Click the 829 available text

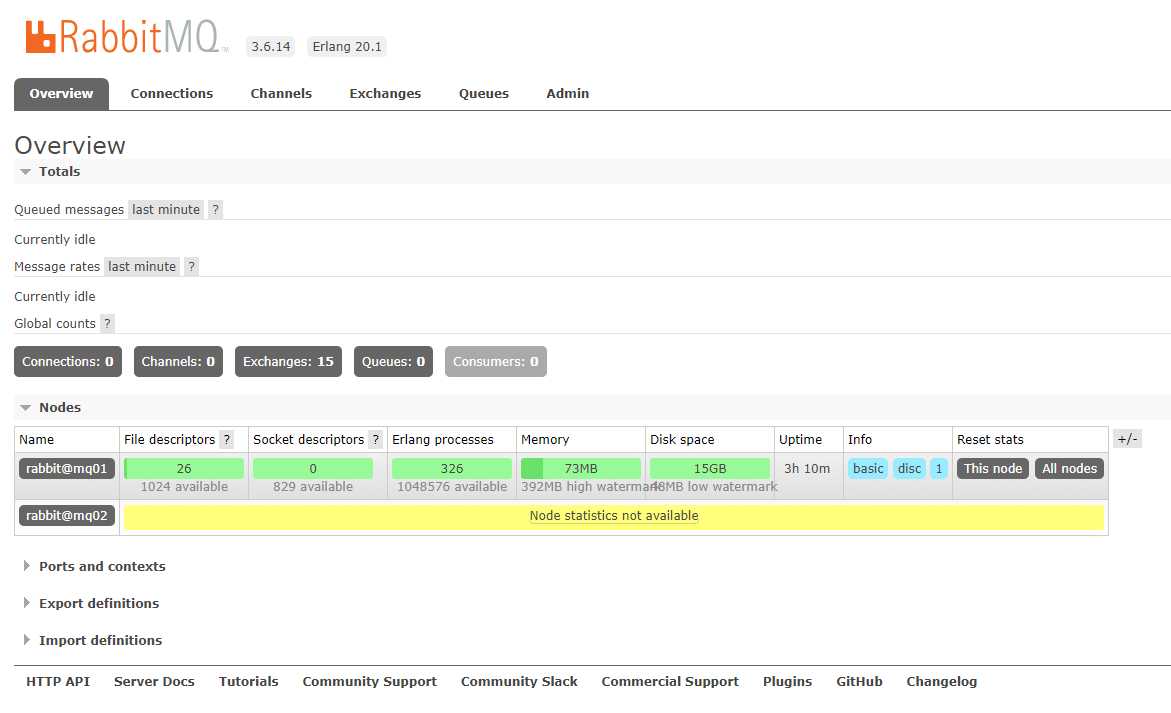[x=313, y=487]
